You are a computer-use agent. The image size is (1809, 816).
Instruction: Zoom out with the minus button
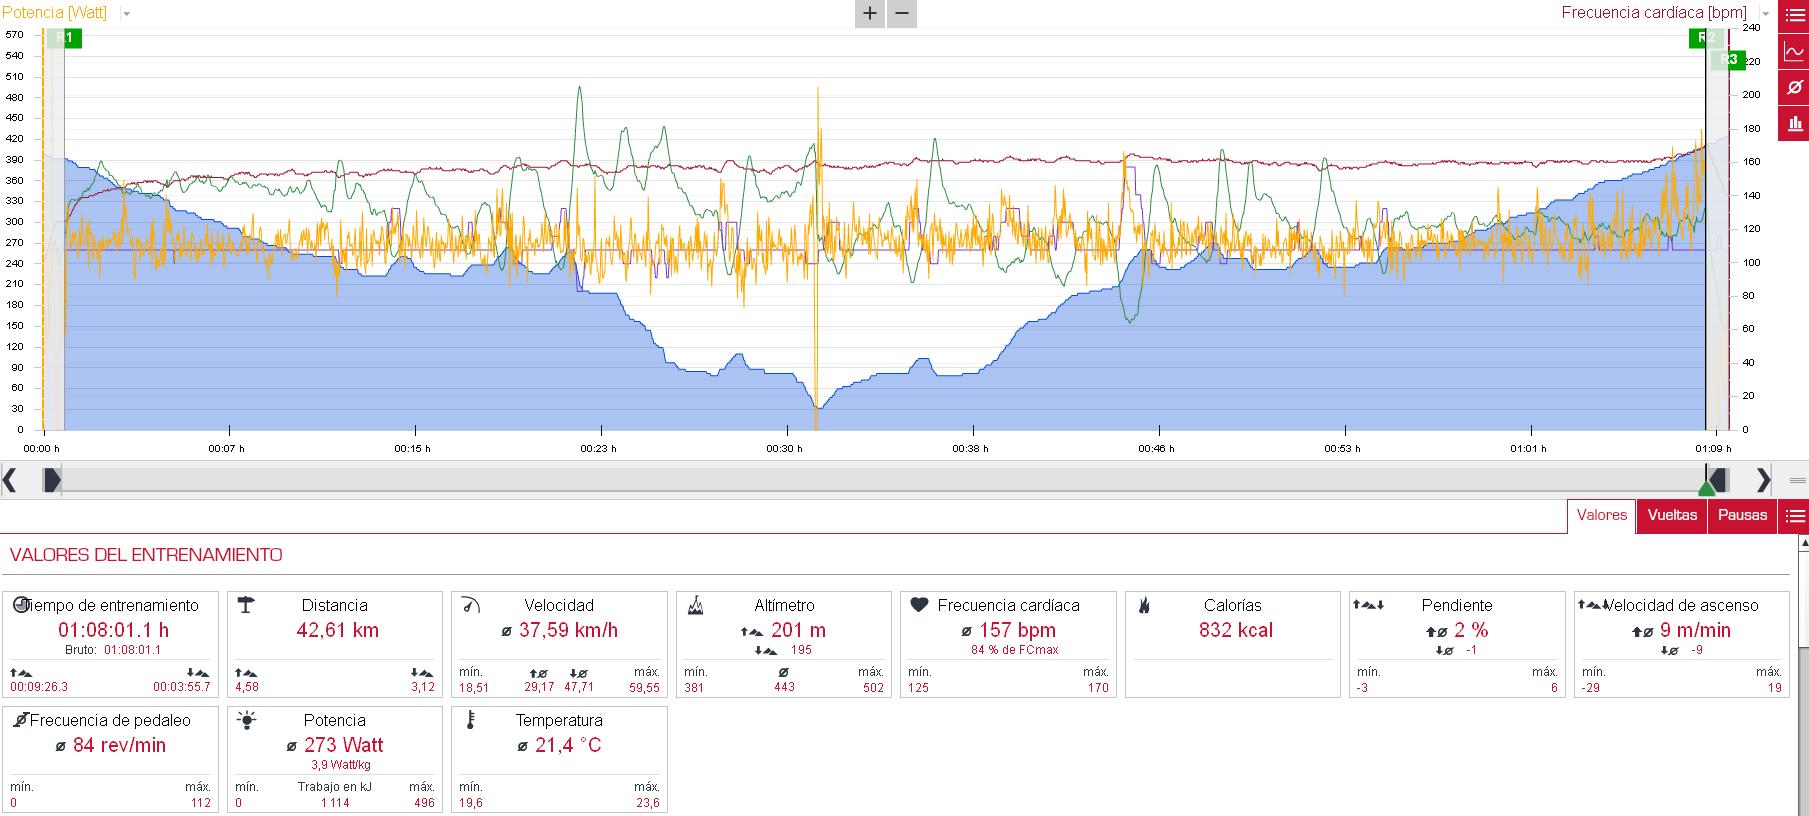pos(902,13)
